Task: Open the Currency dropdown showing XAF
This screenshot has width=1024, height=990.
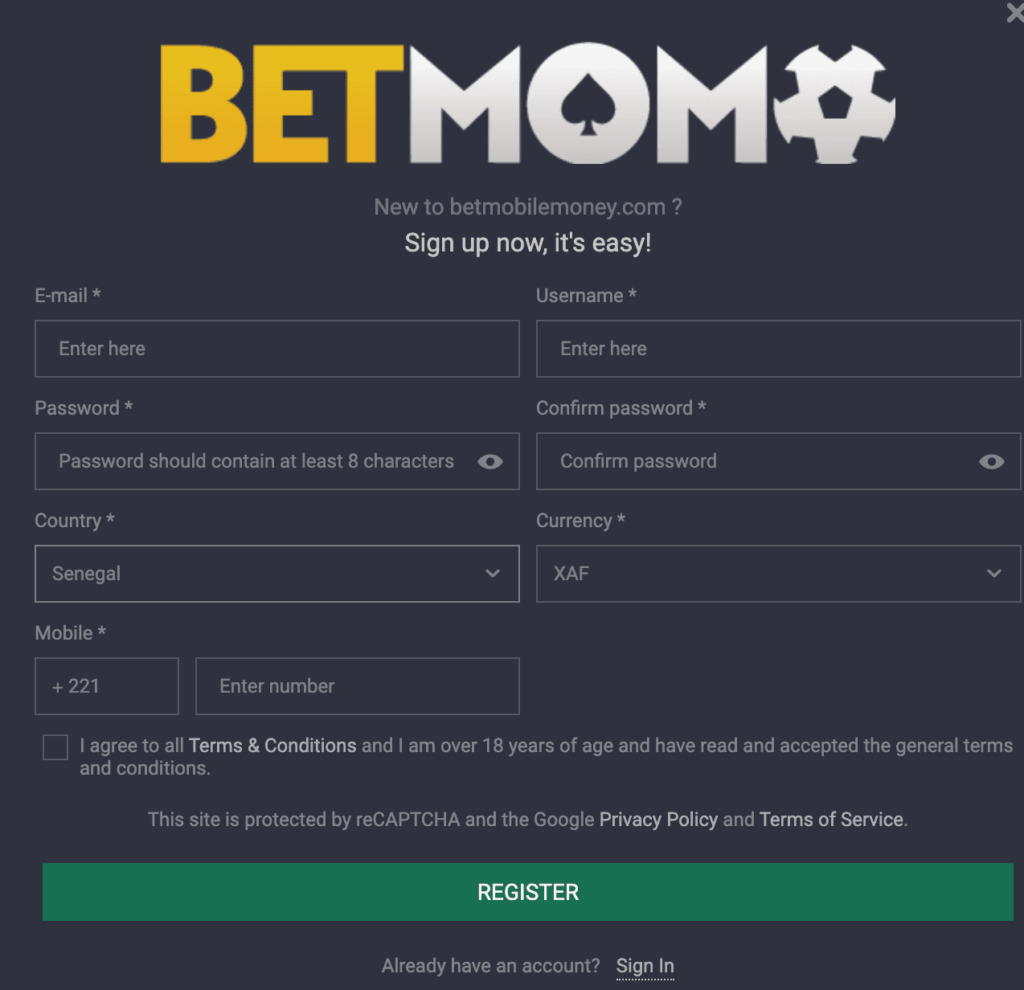Action: pos(778,573)
